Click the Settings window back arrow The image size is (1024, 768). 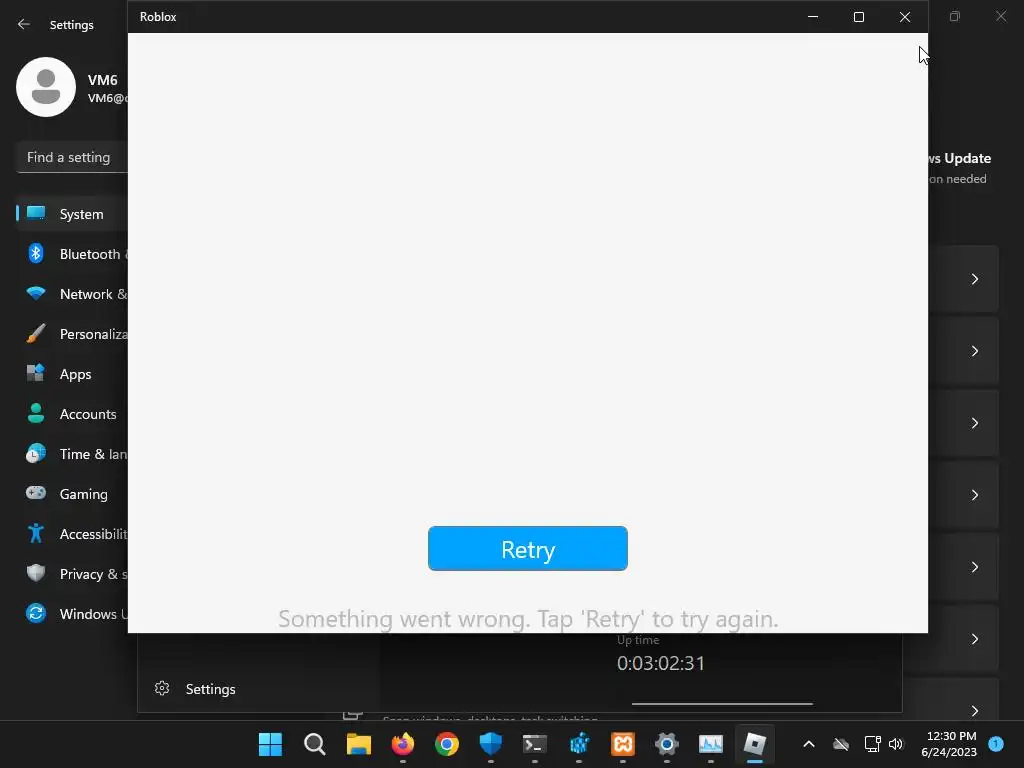coord(24,24)
